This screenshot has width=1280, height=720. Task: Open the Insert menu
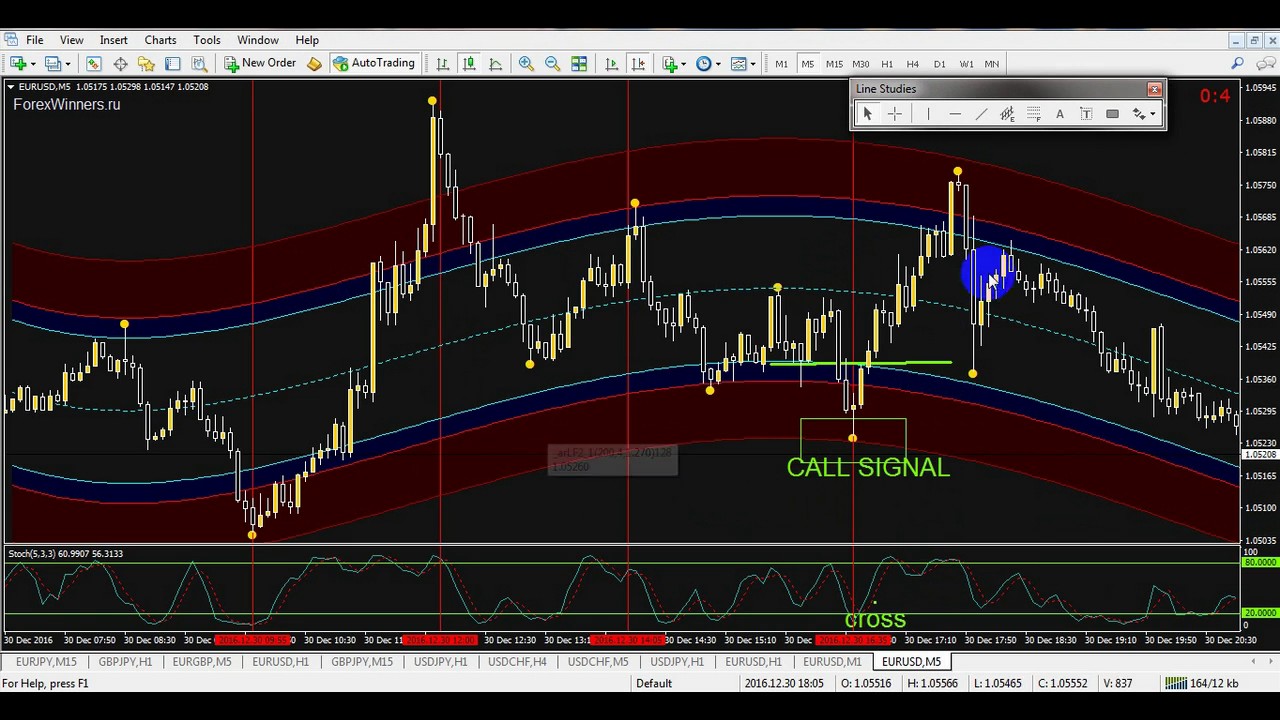point(113,40)
